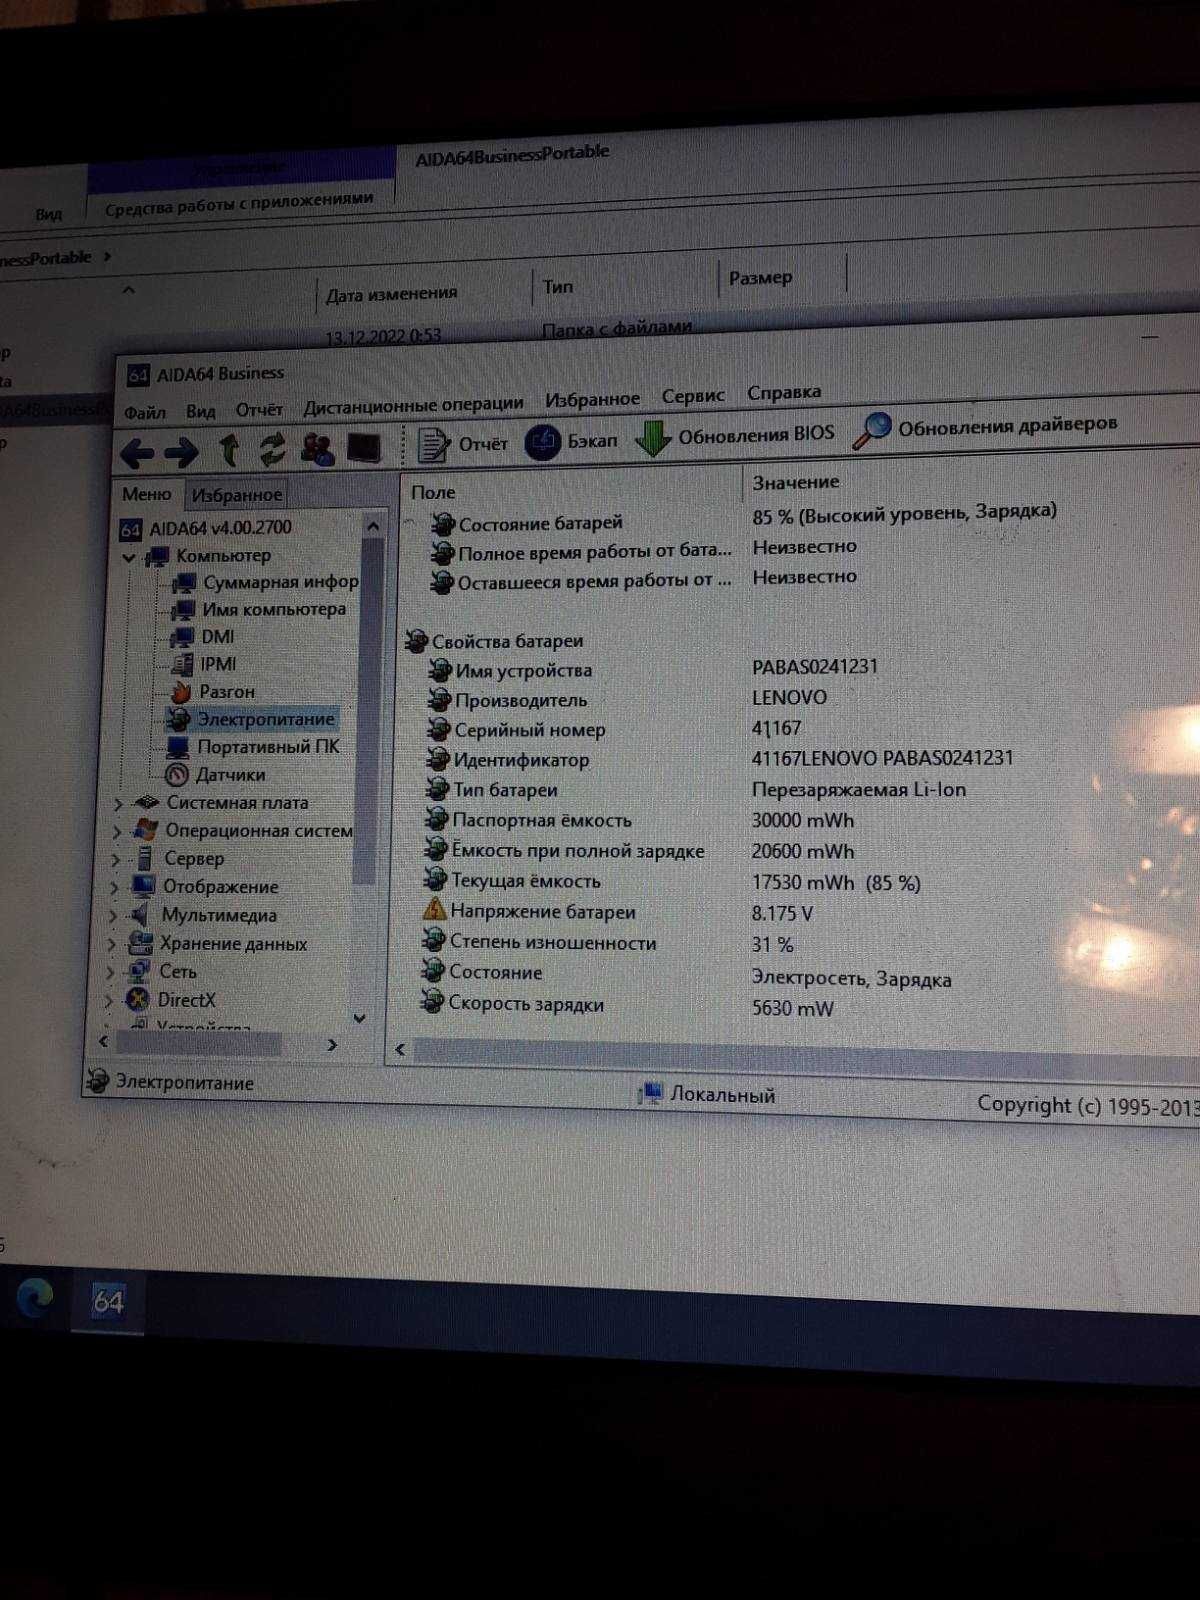Image resolution: width=1200 pixels, height=1600 pixels.
Task: Expand the Системная плата node
Action: pyautogui.click(x=118, y=804)
